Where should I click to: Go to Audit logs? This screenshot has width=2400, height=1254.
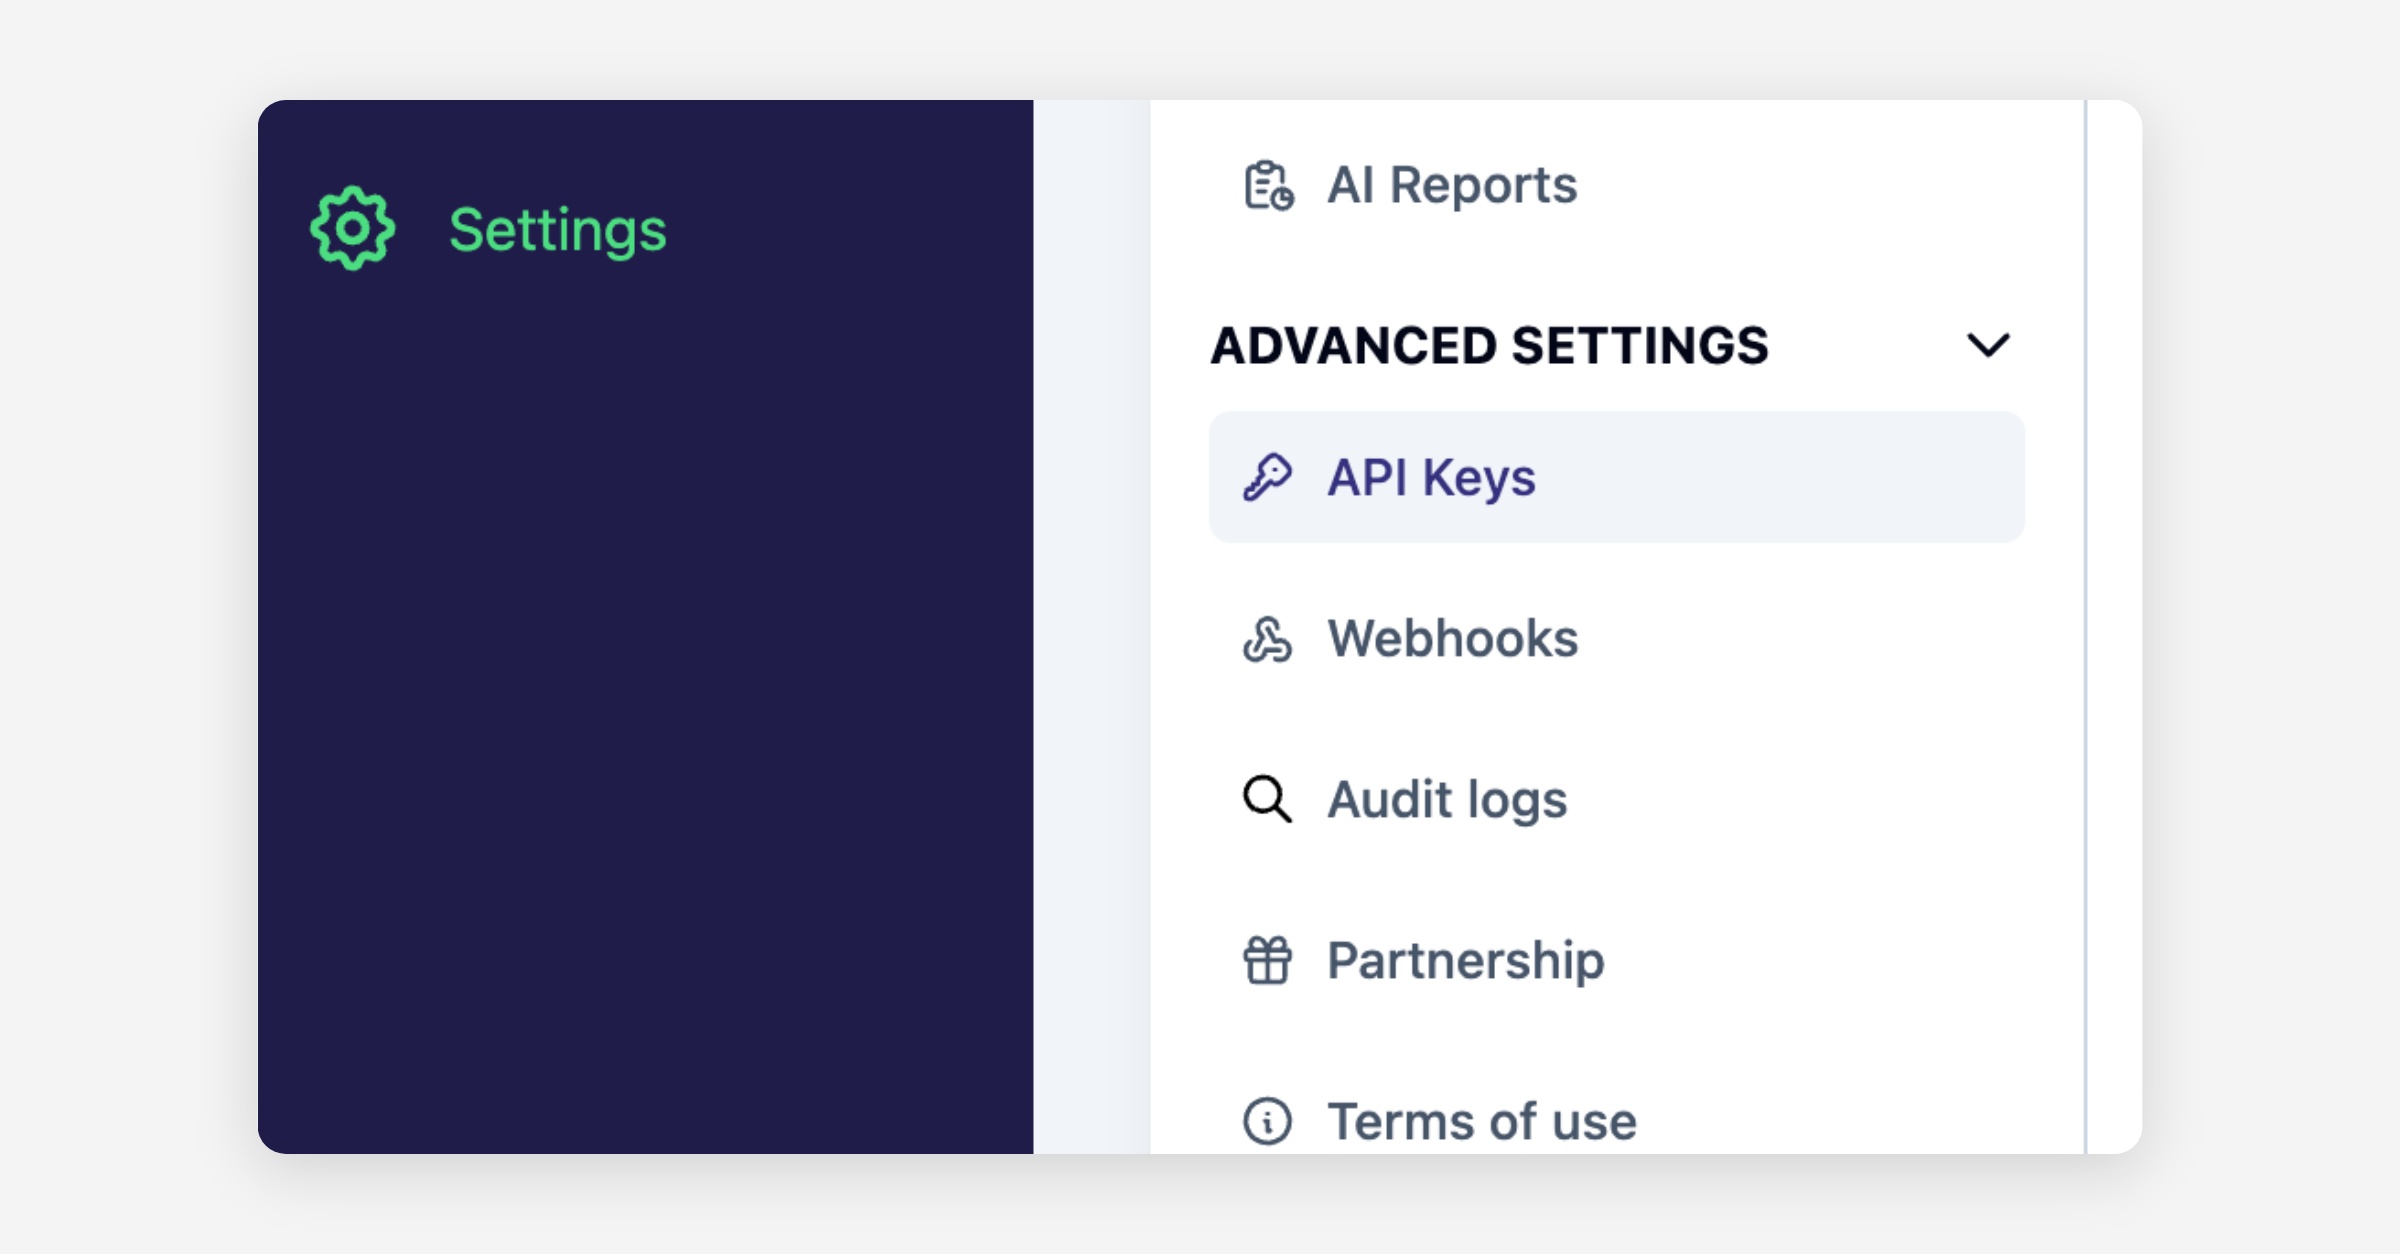[x=1447, y=800]
